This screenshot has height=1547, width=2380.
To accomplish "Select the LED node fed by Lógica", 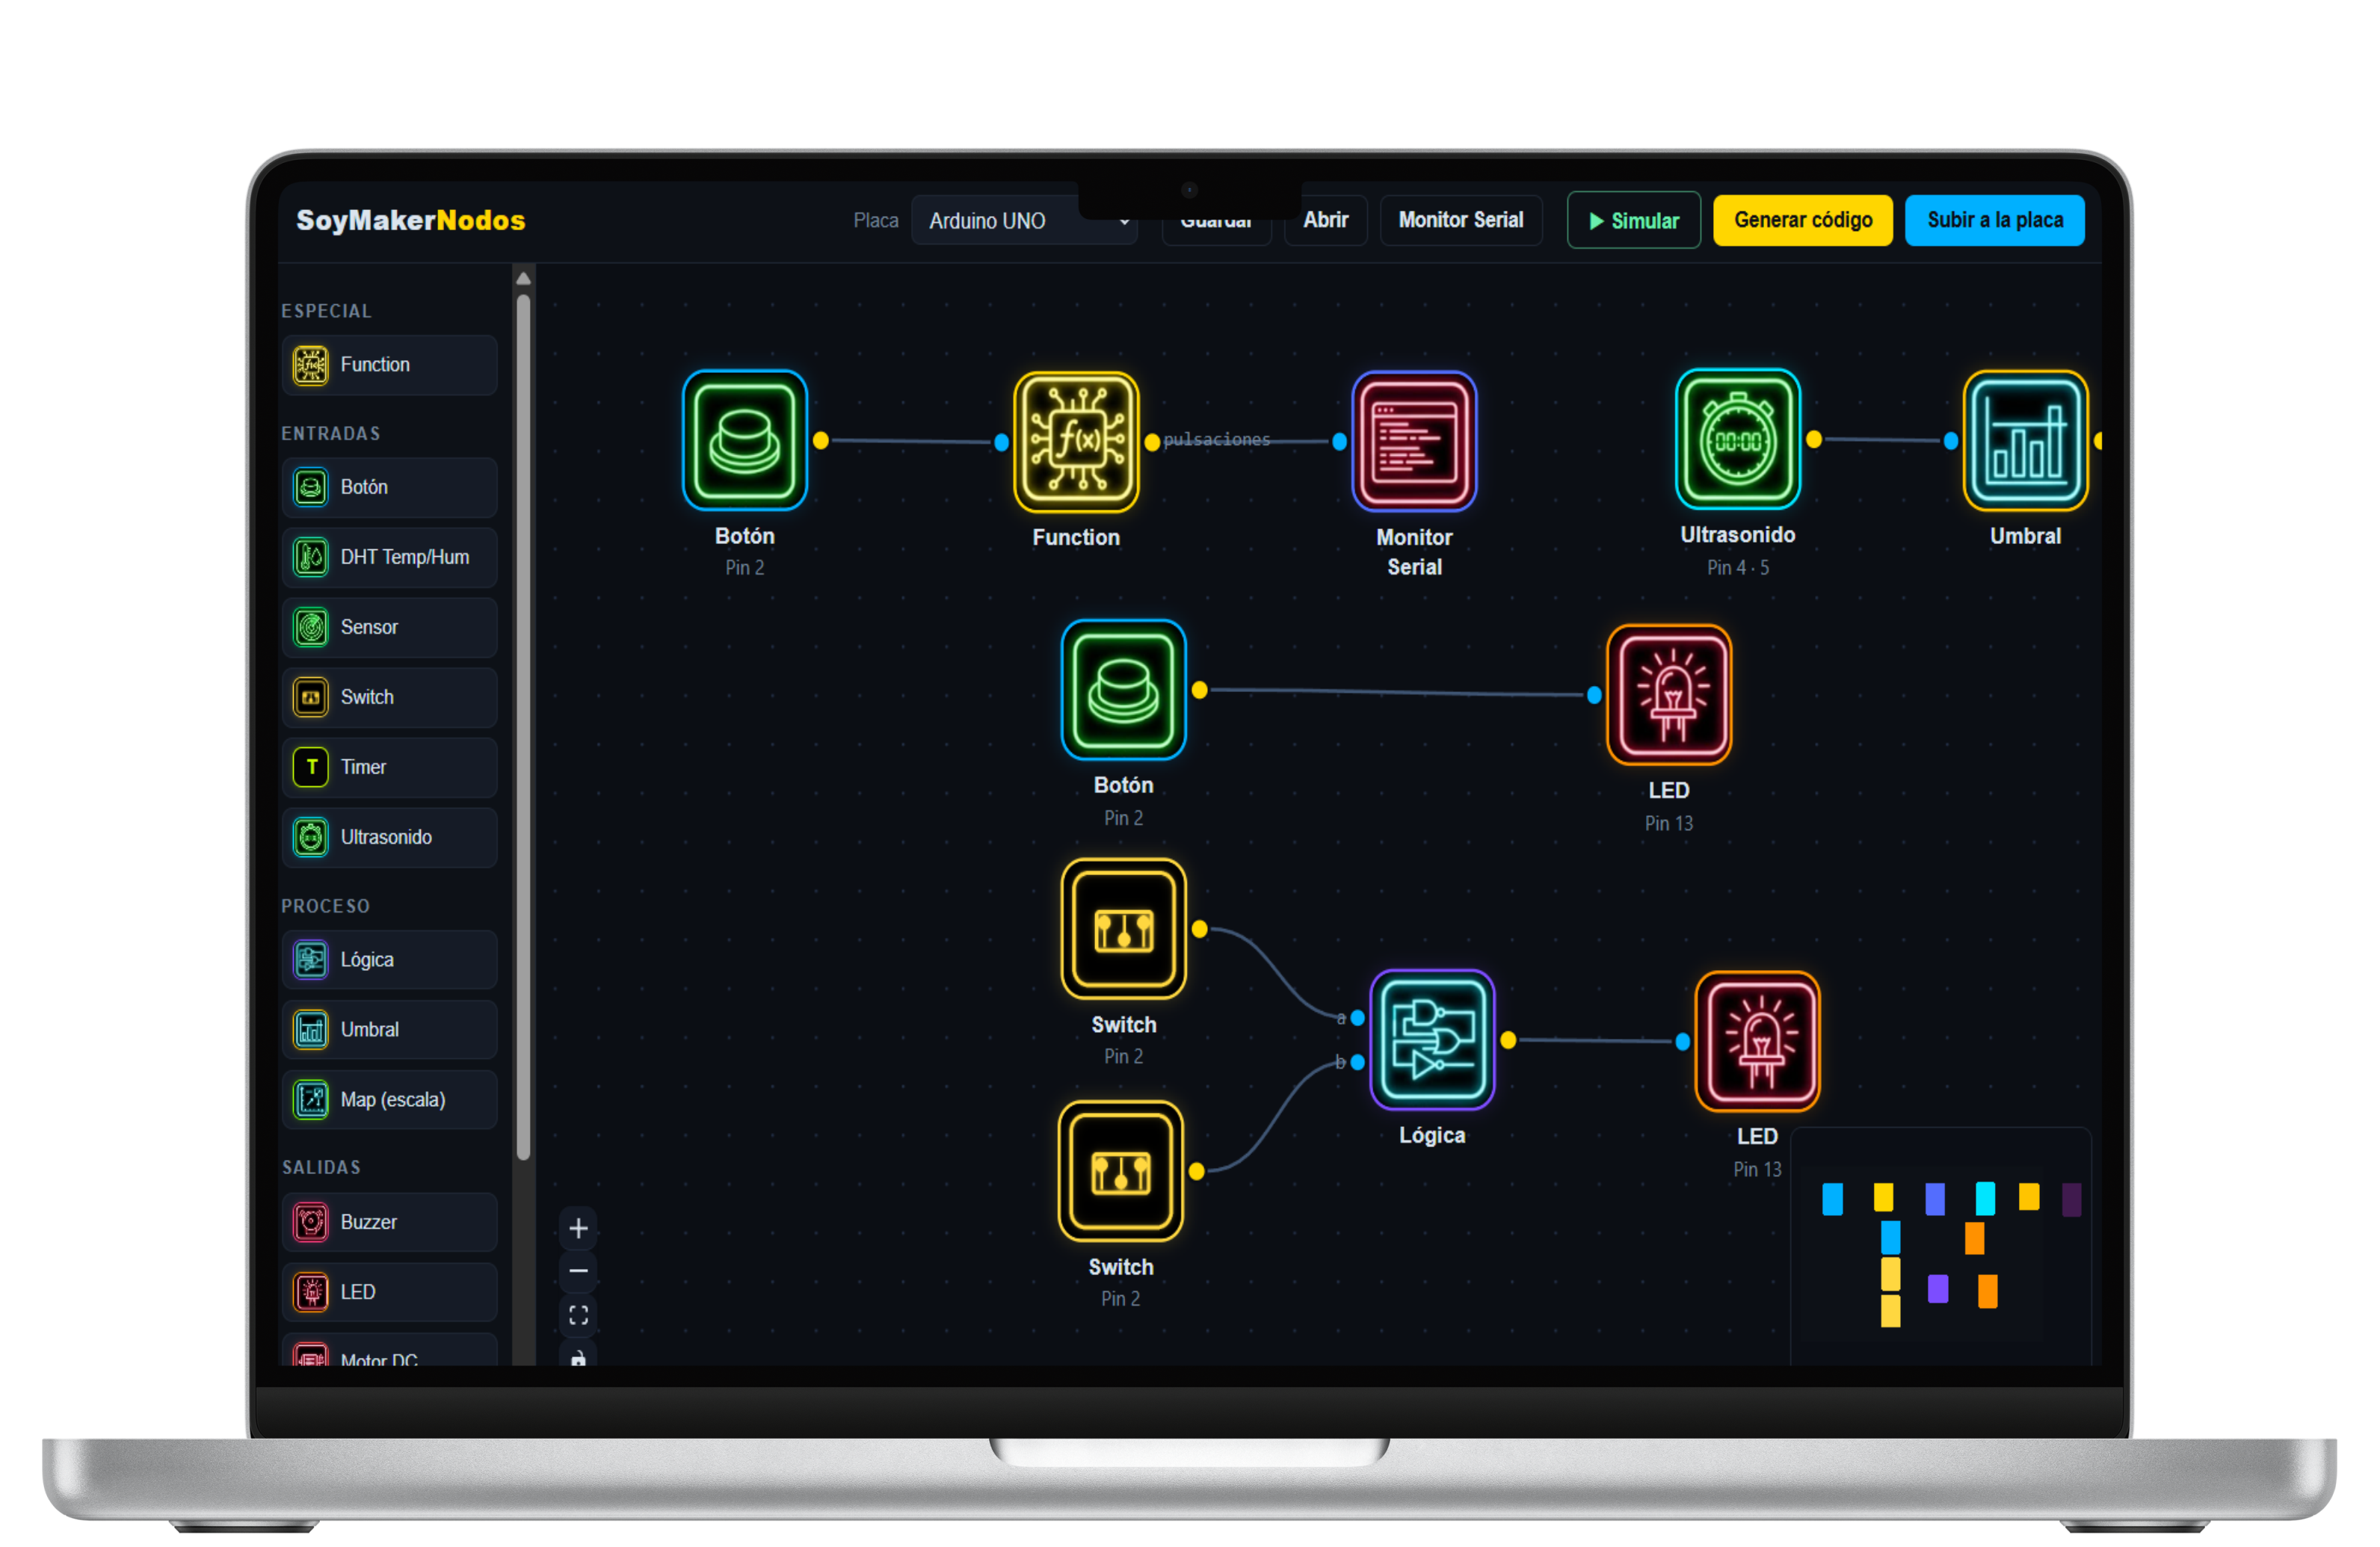I will click(x=1757, y=1041).
